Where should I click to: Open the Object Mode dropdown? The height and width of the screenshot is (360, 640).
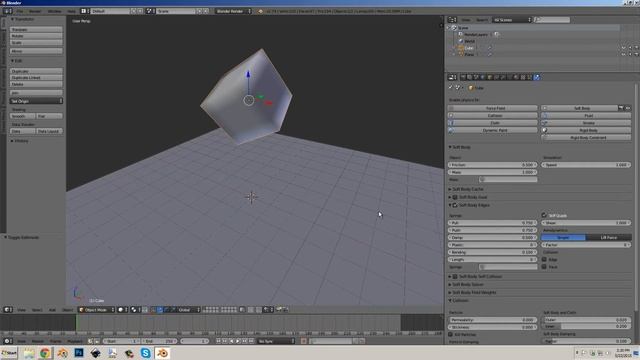point(96,310)
